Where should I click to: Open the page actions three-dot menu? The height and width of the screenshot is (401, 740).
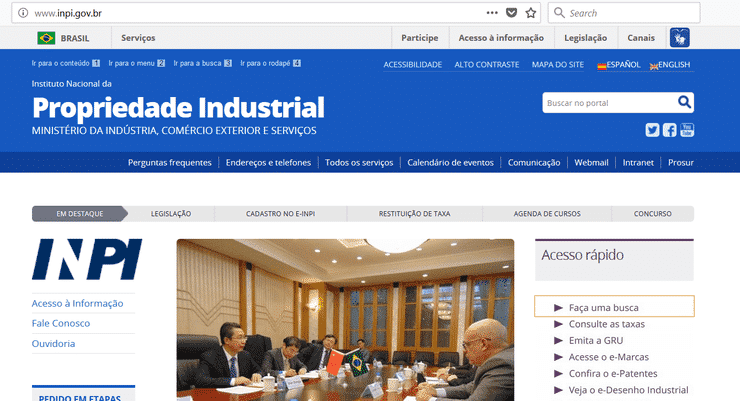coord(492,13)
